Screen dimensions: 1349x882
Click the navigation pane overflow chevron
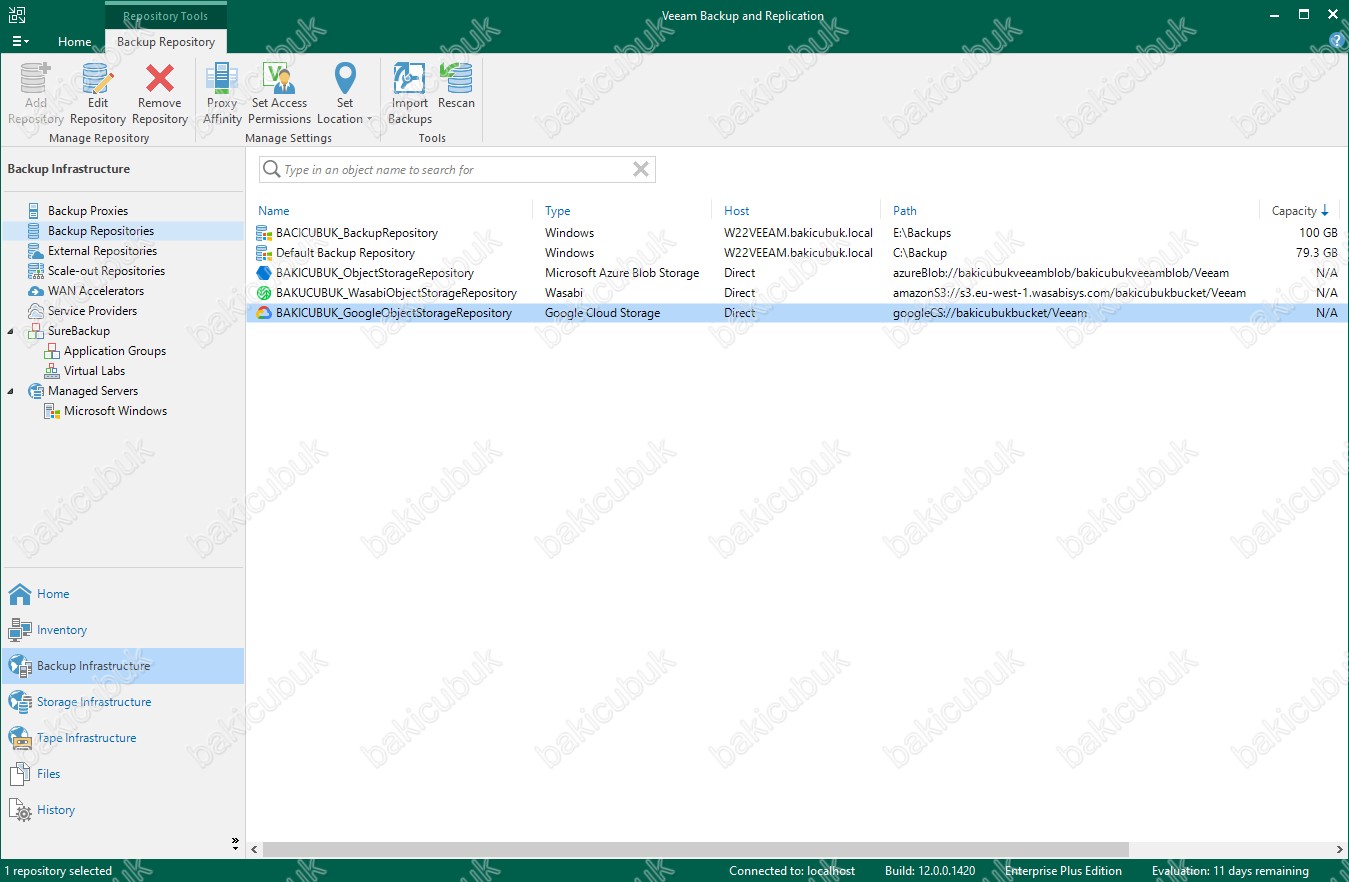(235, 842)
